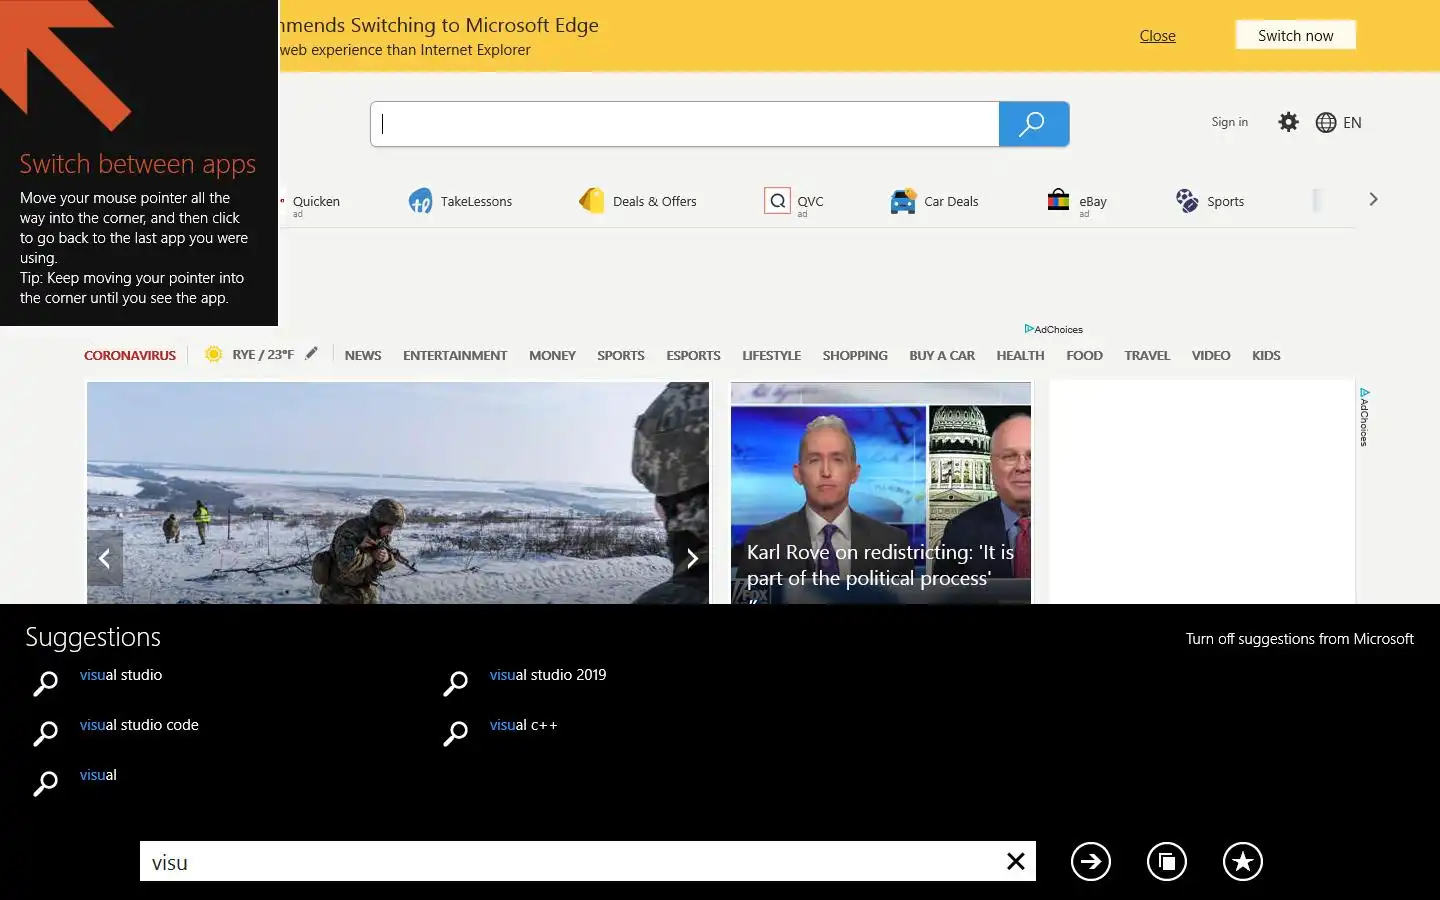The image size is (1440, 900).
Task: Open the BUY A CAR tab
Action: [942, 355]
